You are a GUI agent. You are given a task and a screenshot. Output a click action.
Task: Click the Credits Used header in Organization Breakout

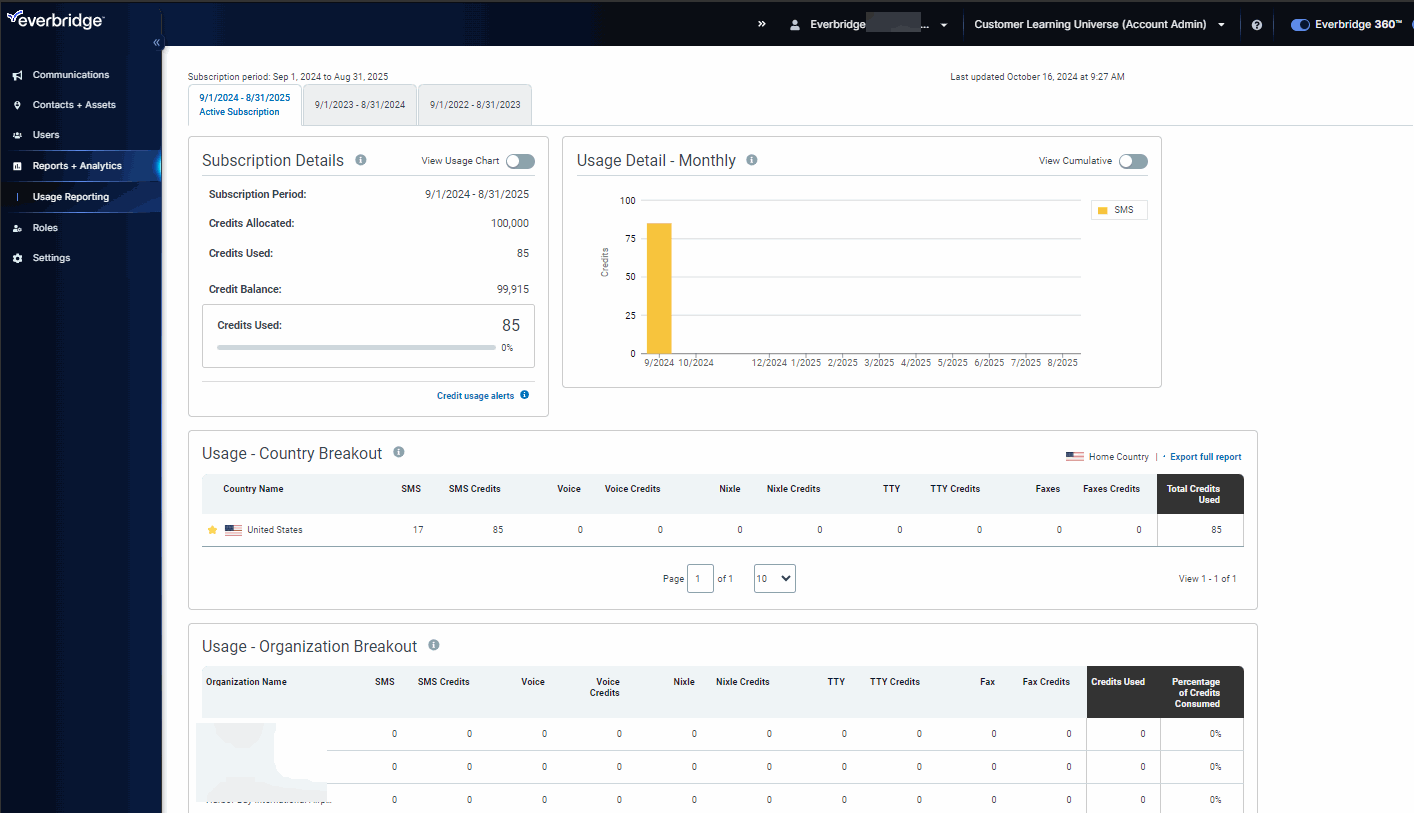click(x=1118, y=682)
